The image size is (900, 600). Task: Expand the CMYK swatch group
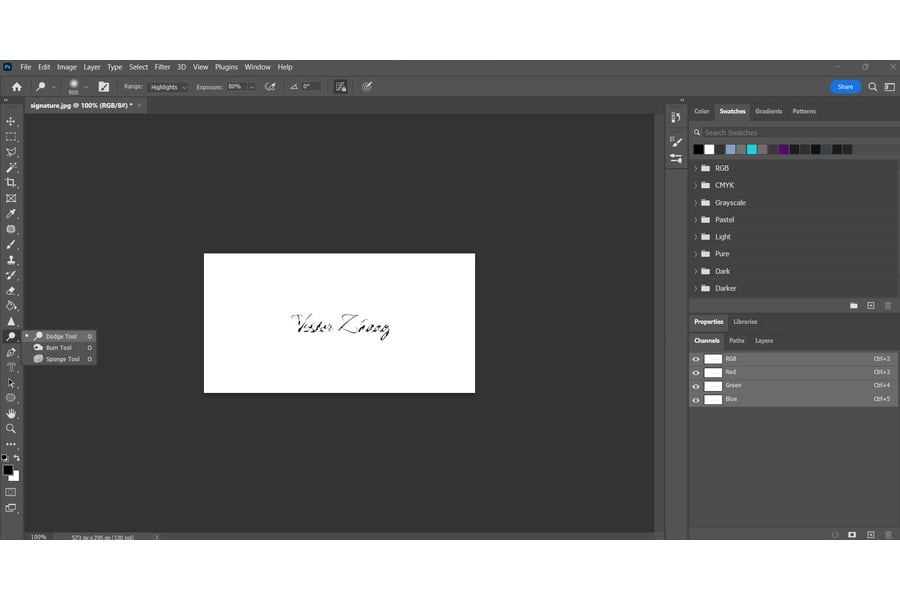[696, 185]
